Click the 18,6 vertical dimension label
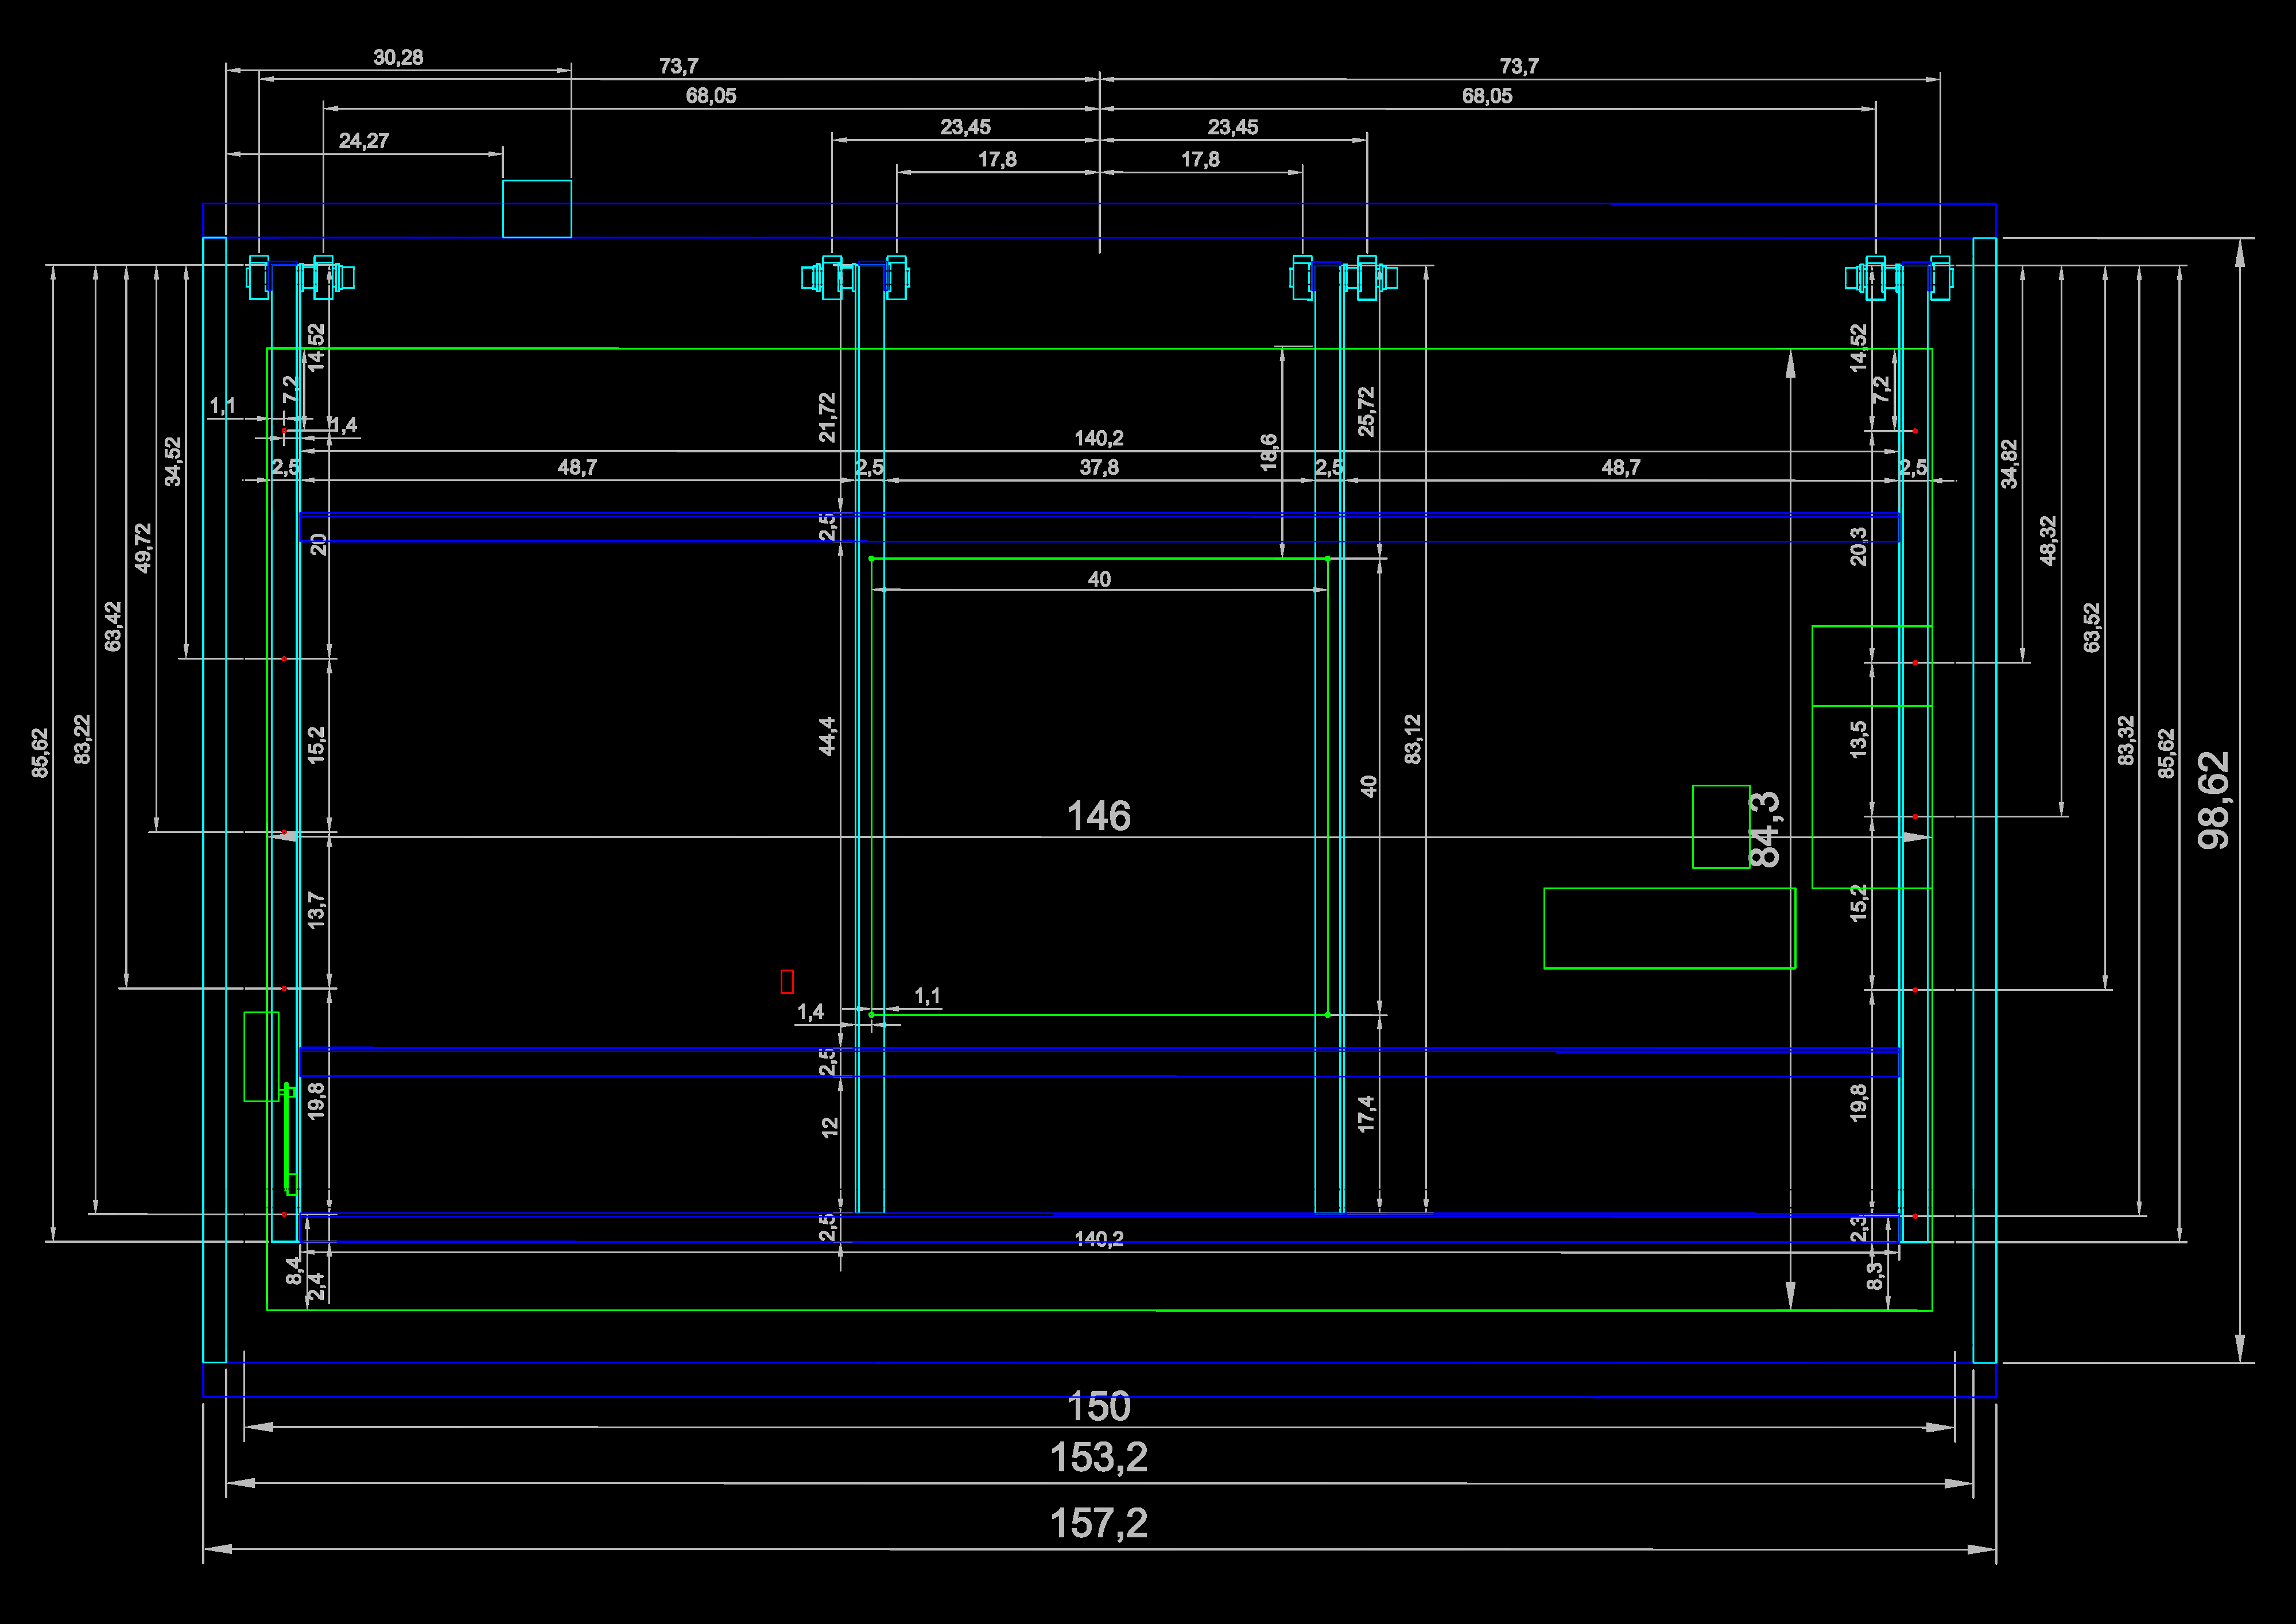This screenshot has height=1624, width=2296. point(1268,453)
